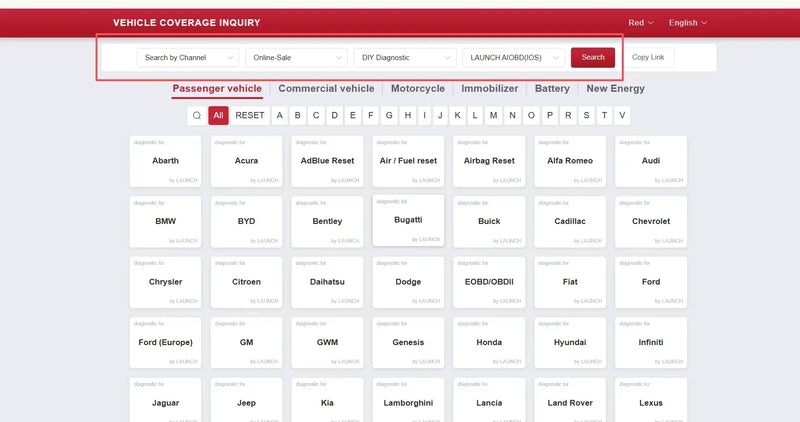800x422 pixels.
Task: Open the Bugatti brand card
Action: click(x=408, y=220)
